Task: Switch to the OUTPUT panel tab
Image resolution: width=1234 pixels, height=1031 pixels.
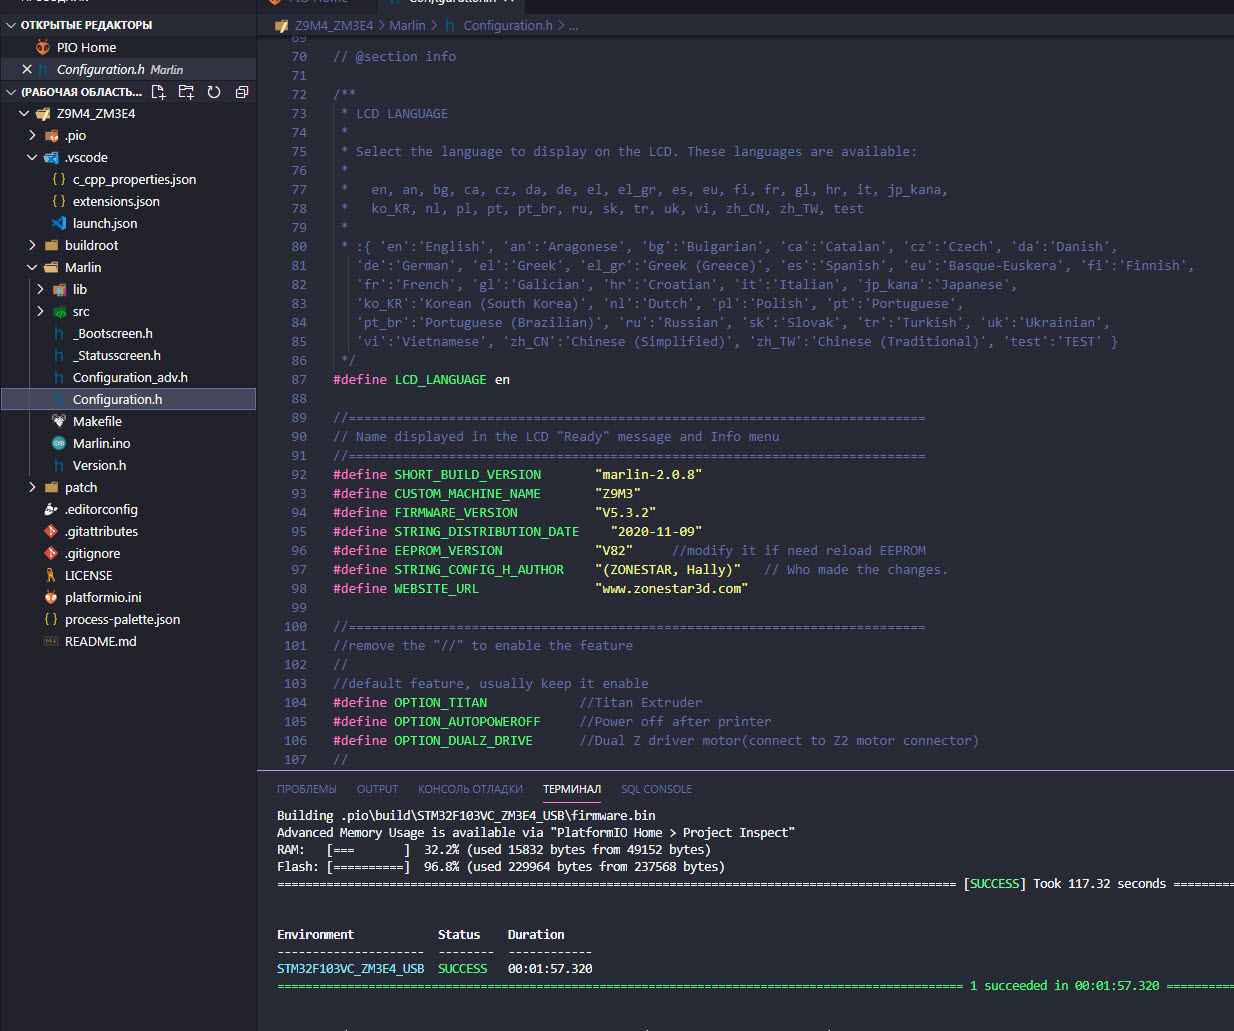Action: coord(377,789)
